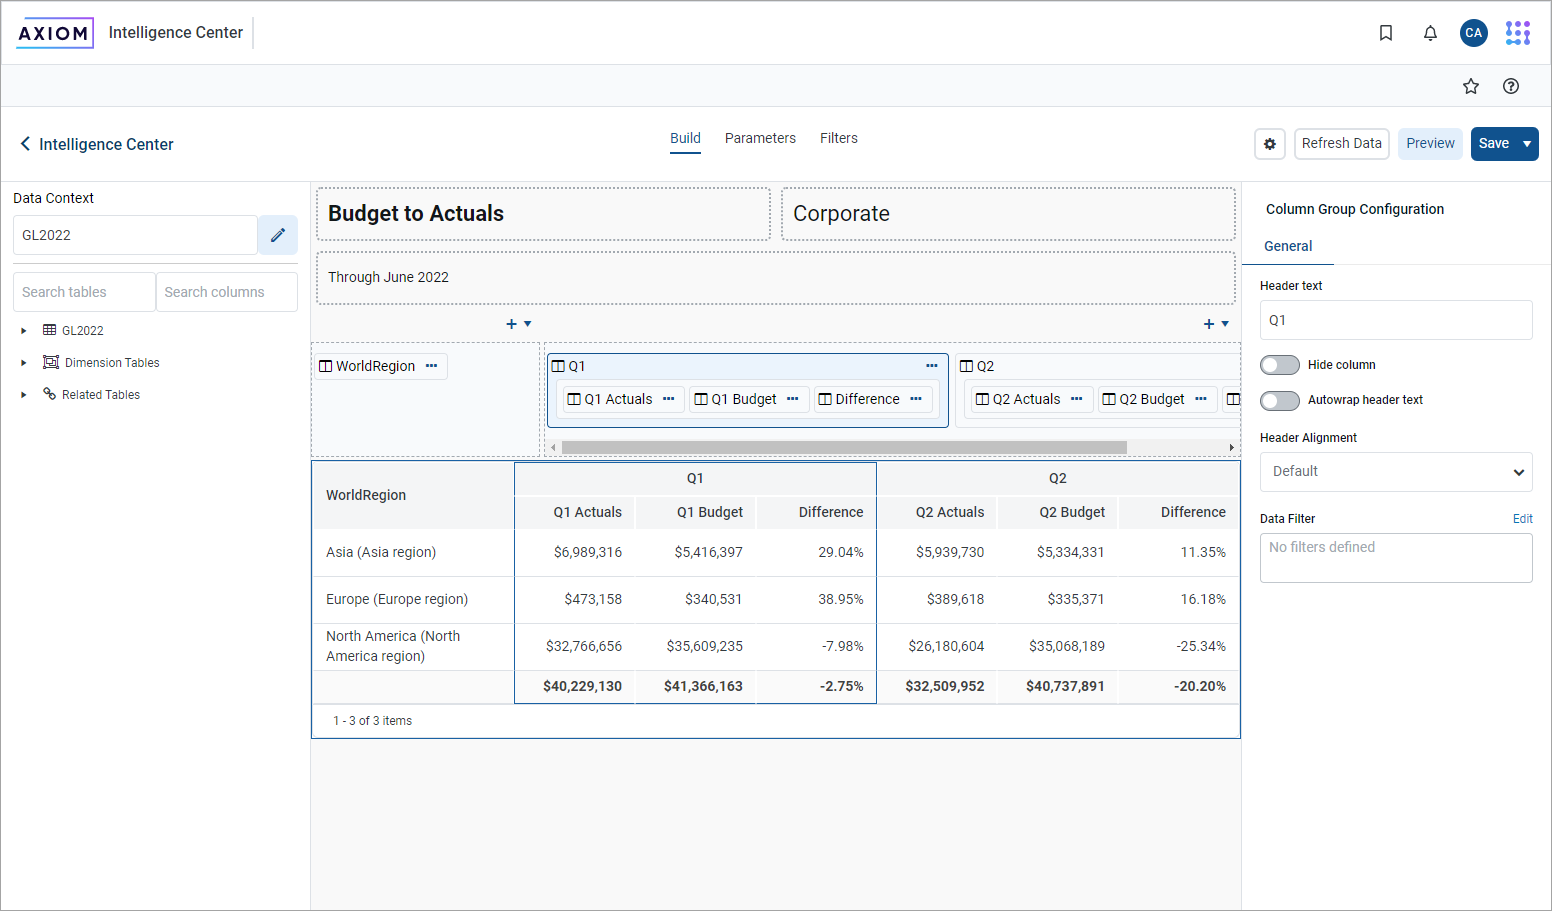The width and height of the screenshot is (1552, 911).
Task: Expand the Dimension Tables node
Action: pyautogui.click(x=24, y=363)
